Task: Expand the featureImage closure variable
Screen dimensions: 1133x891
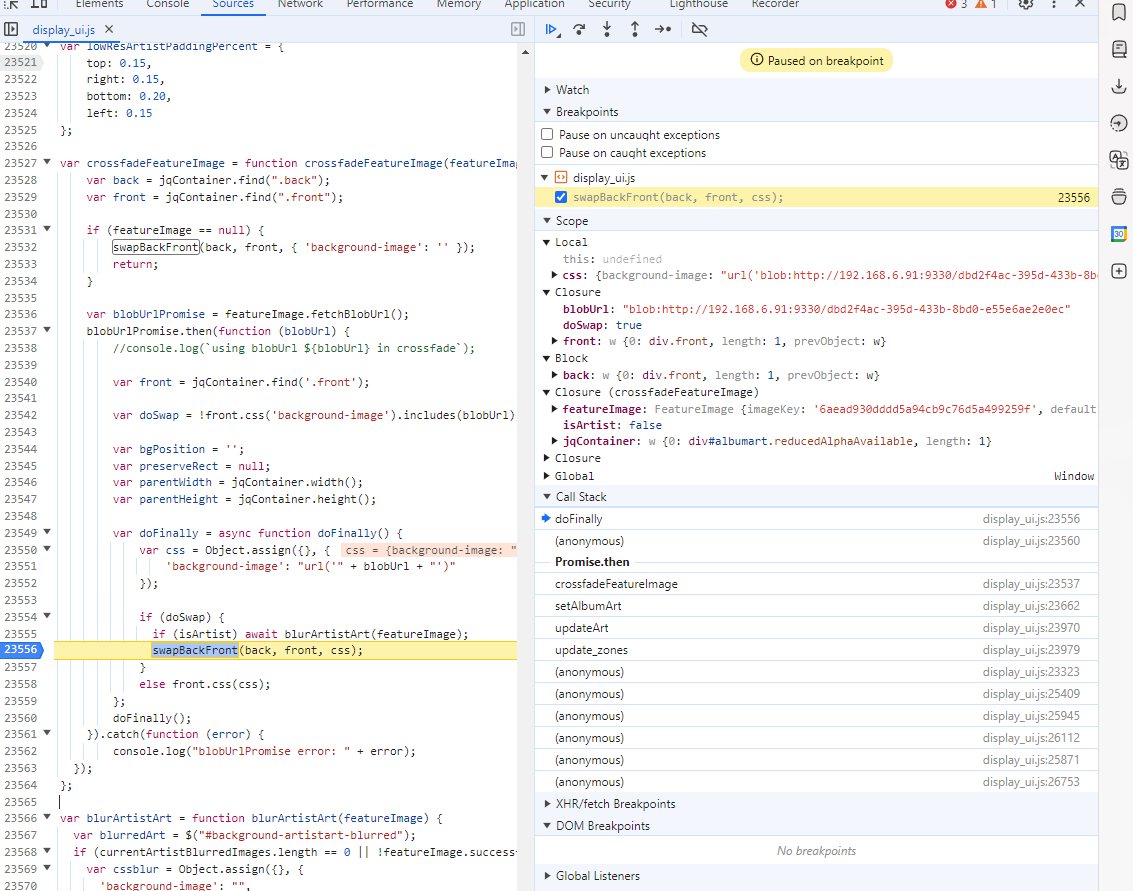Action: point(554,409)
